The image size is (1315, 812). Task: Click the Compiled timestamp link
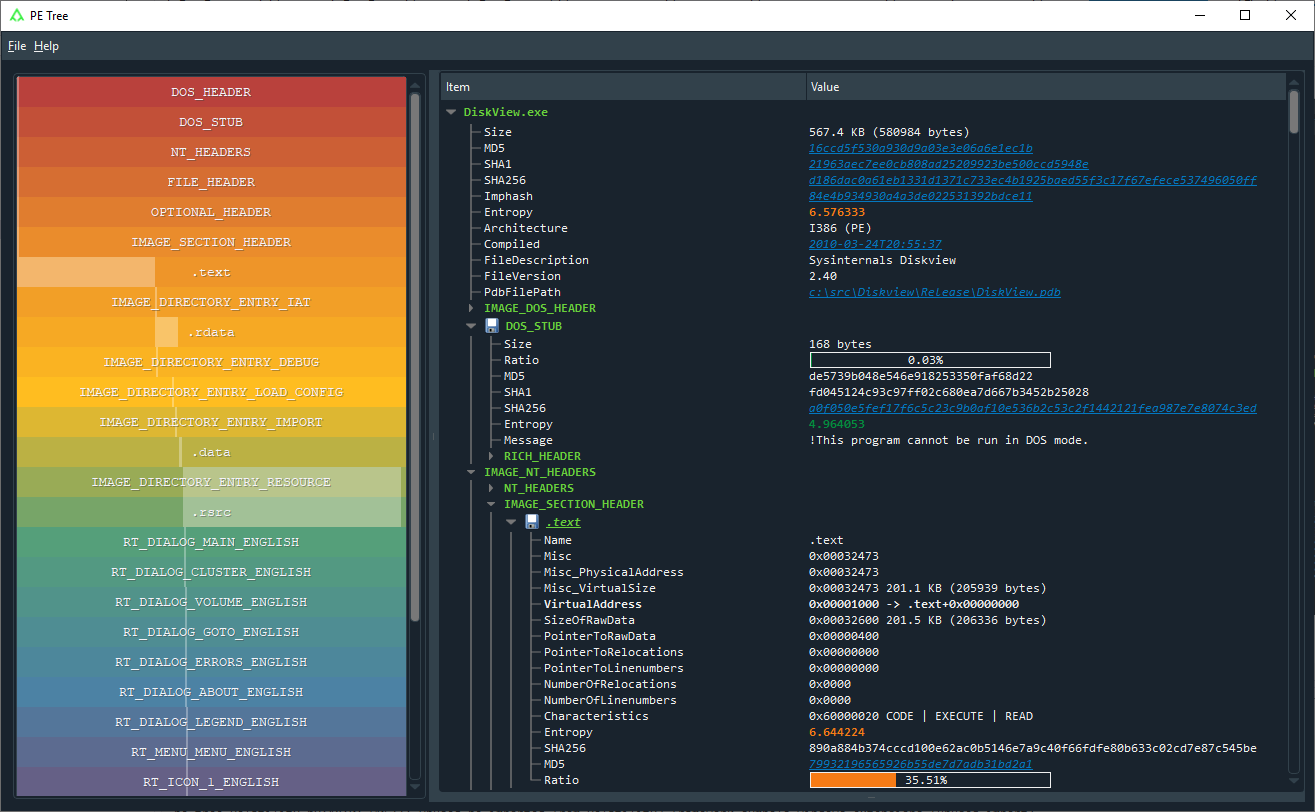tap(873, 243)
